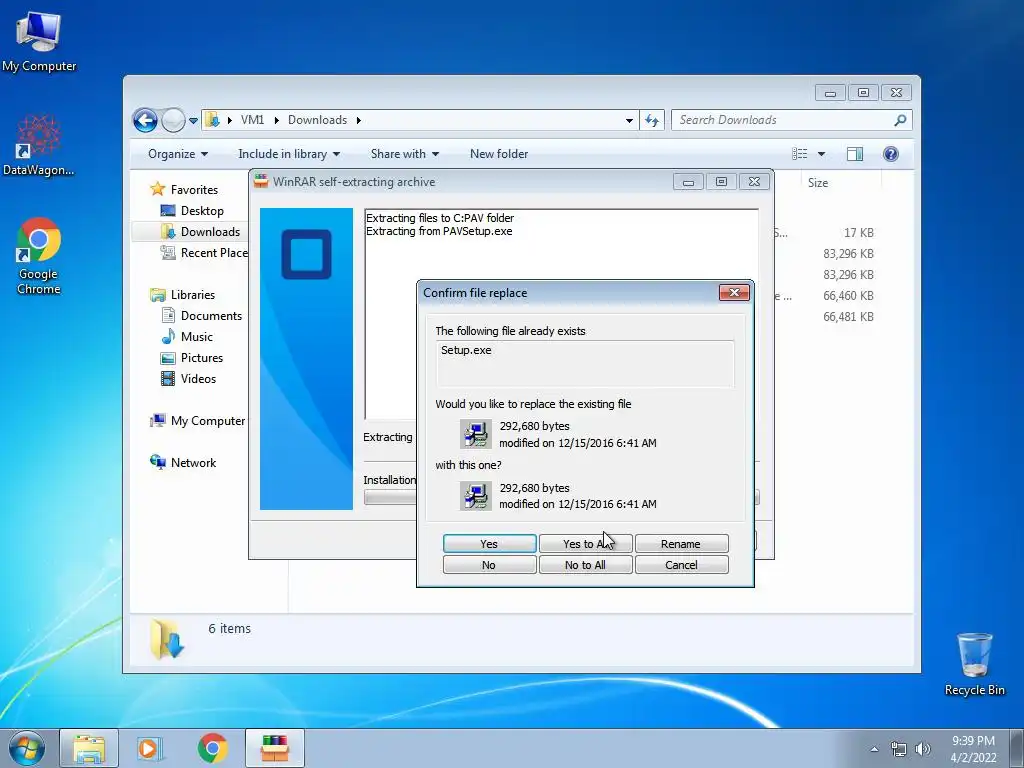
Task: Click the Size column header
Action: [818, 183]
